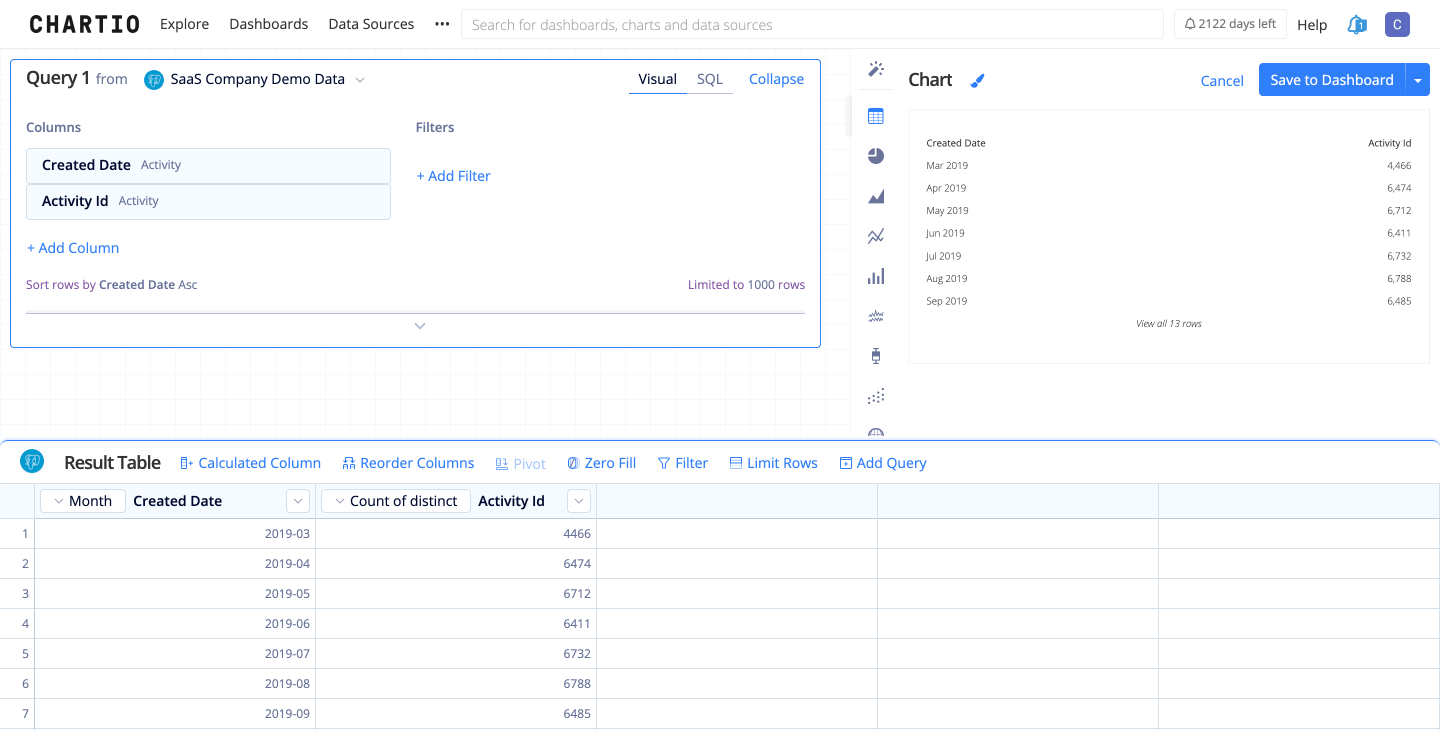Select the line chart type

coord(876,237)
